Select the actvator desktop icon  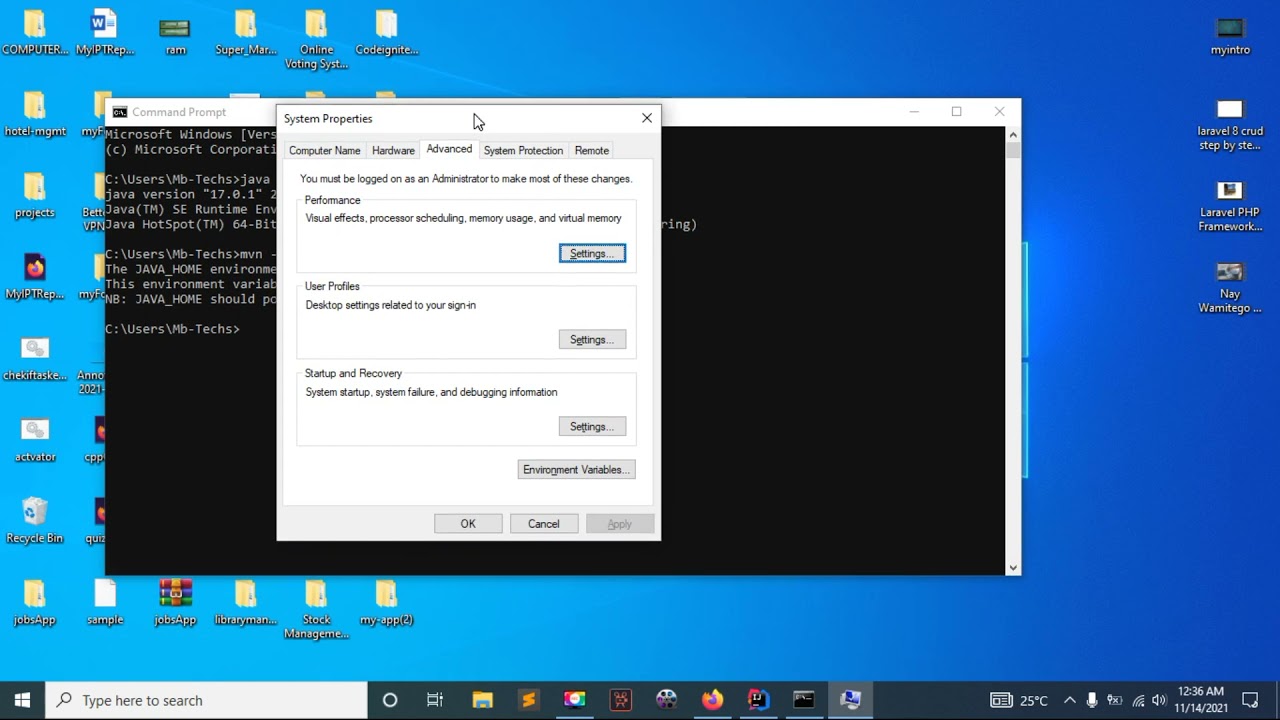pyautogui.click(x=35, y=440)
